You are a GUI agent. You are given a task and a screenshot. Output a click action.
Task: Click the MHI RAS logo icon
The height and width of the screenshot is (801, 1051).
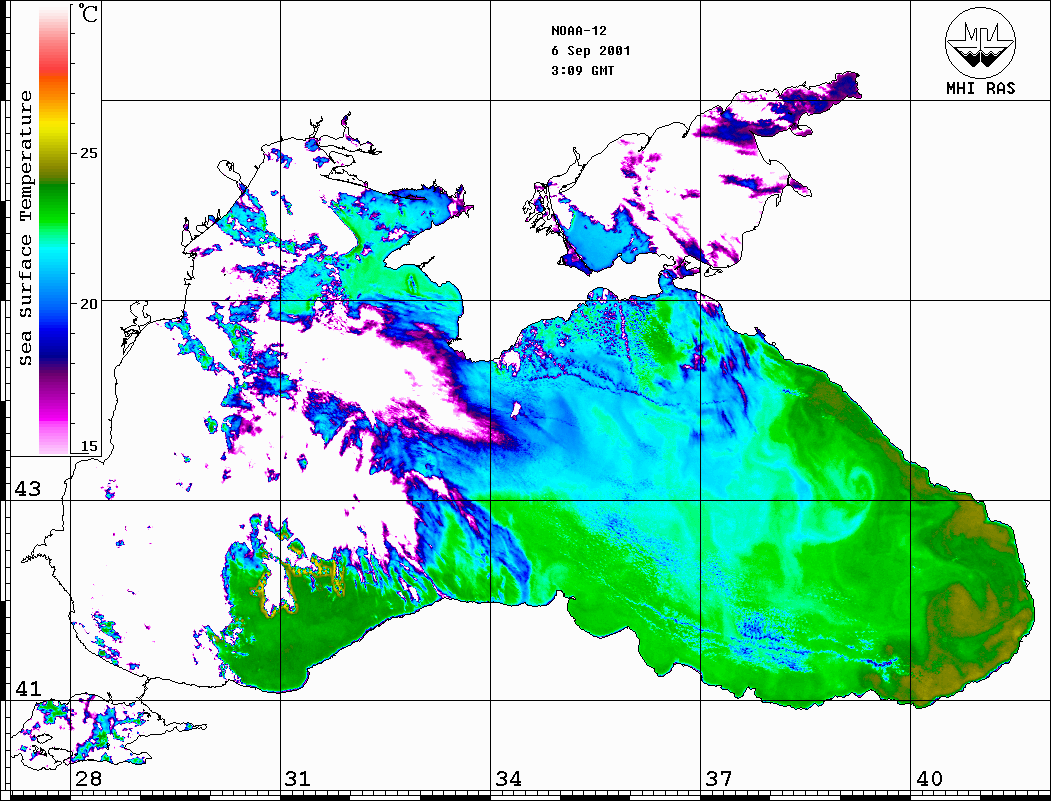pos(980,42)
